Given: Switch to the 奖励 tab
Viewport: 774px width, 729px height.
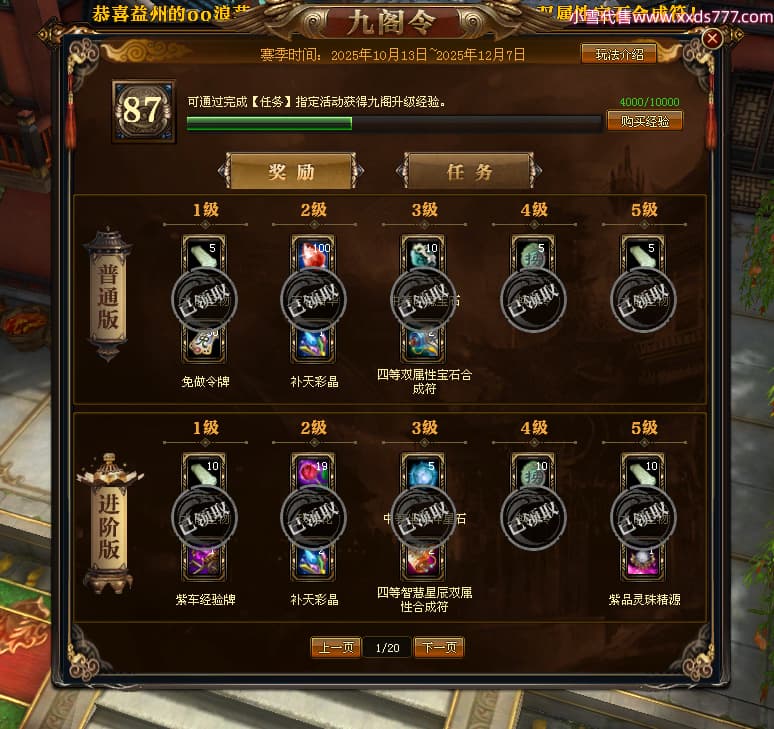Looking at the screenshot, I should (x=291, y=171).
